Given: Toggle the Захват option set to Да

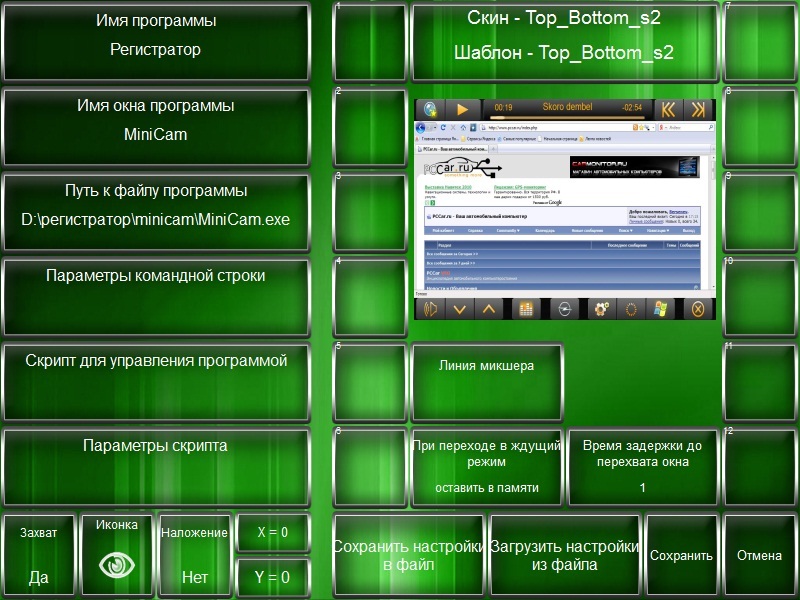Looking at the screenshot, I should pos(39,555).
